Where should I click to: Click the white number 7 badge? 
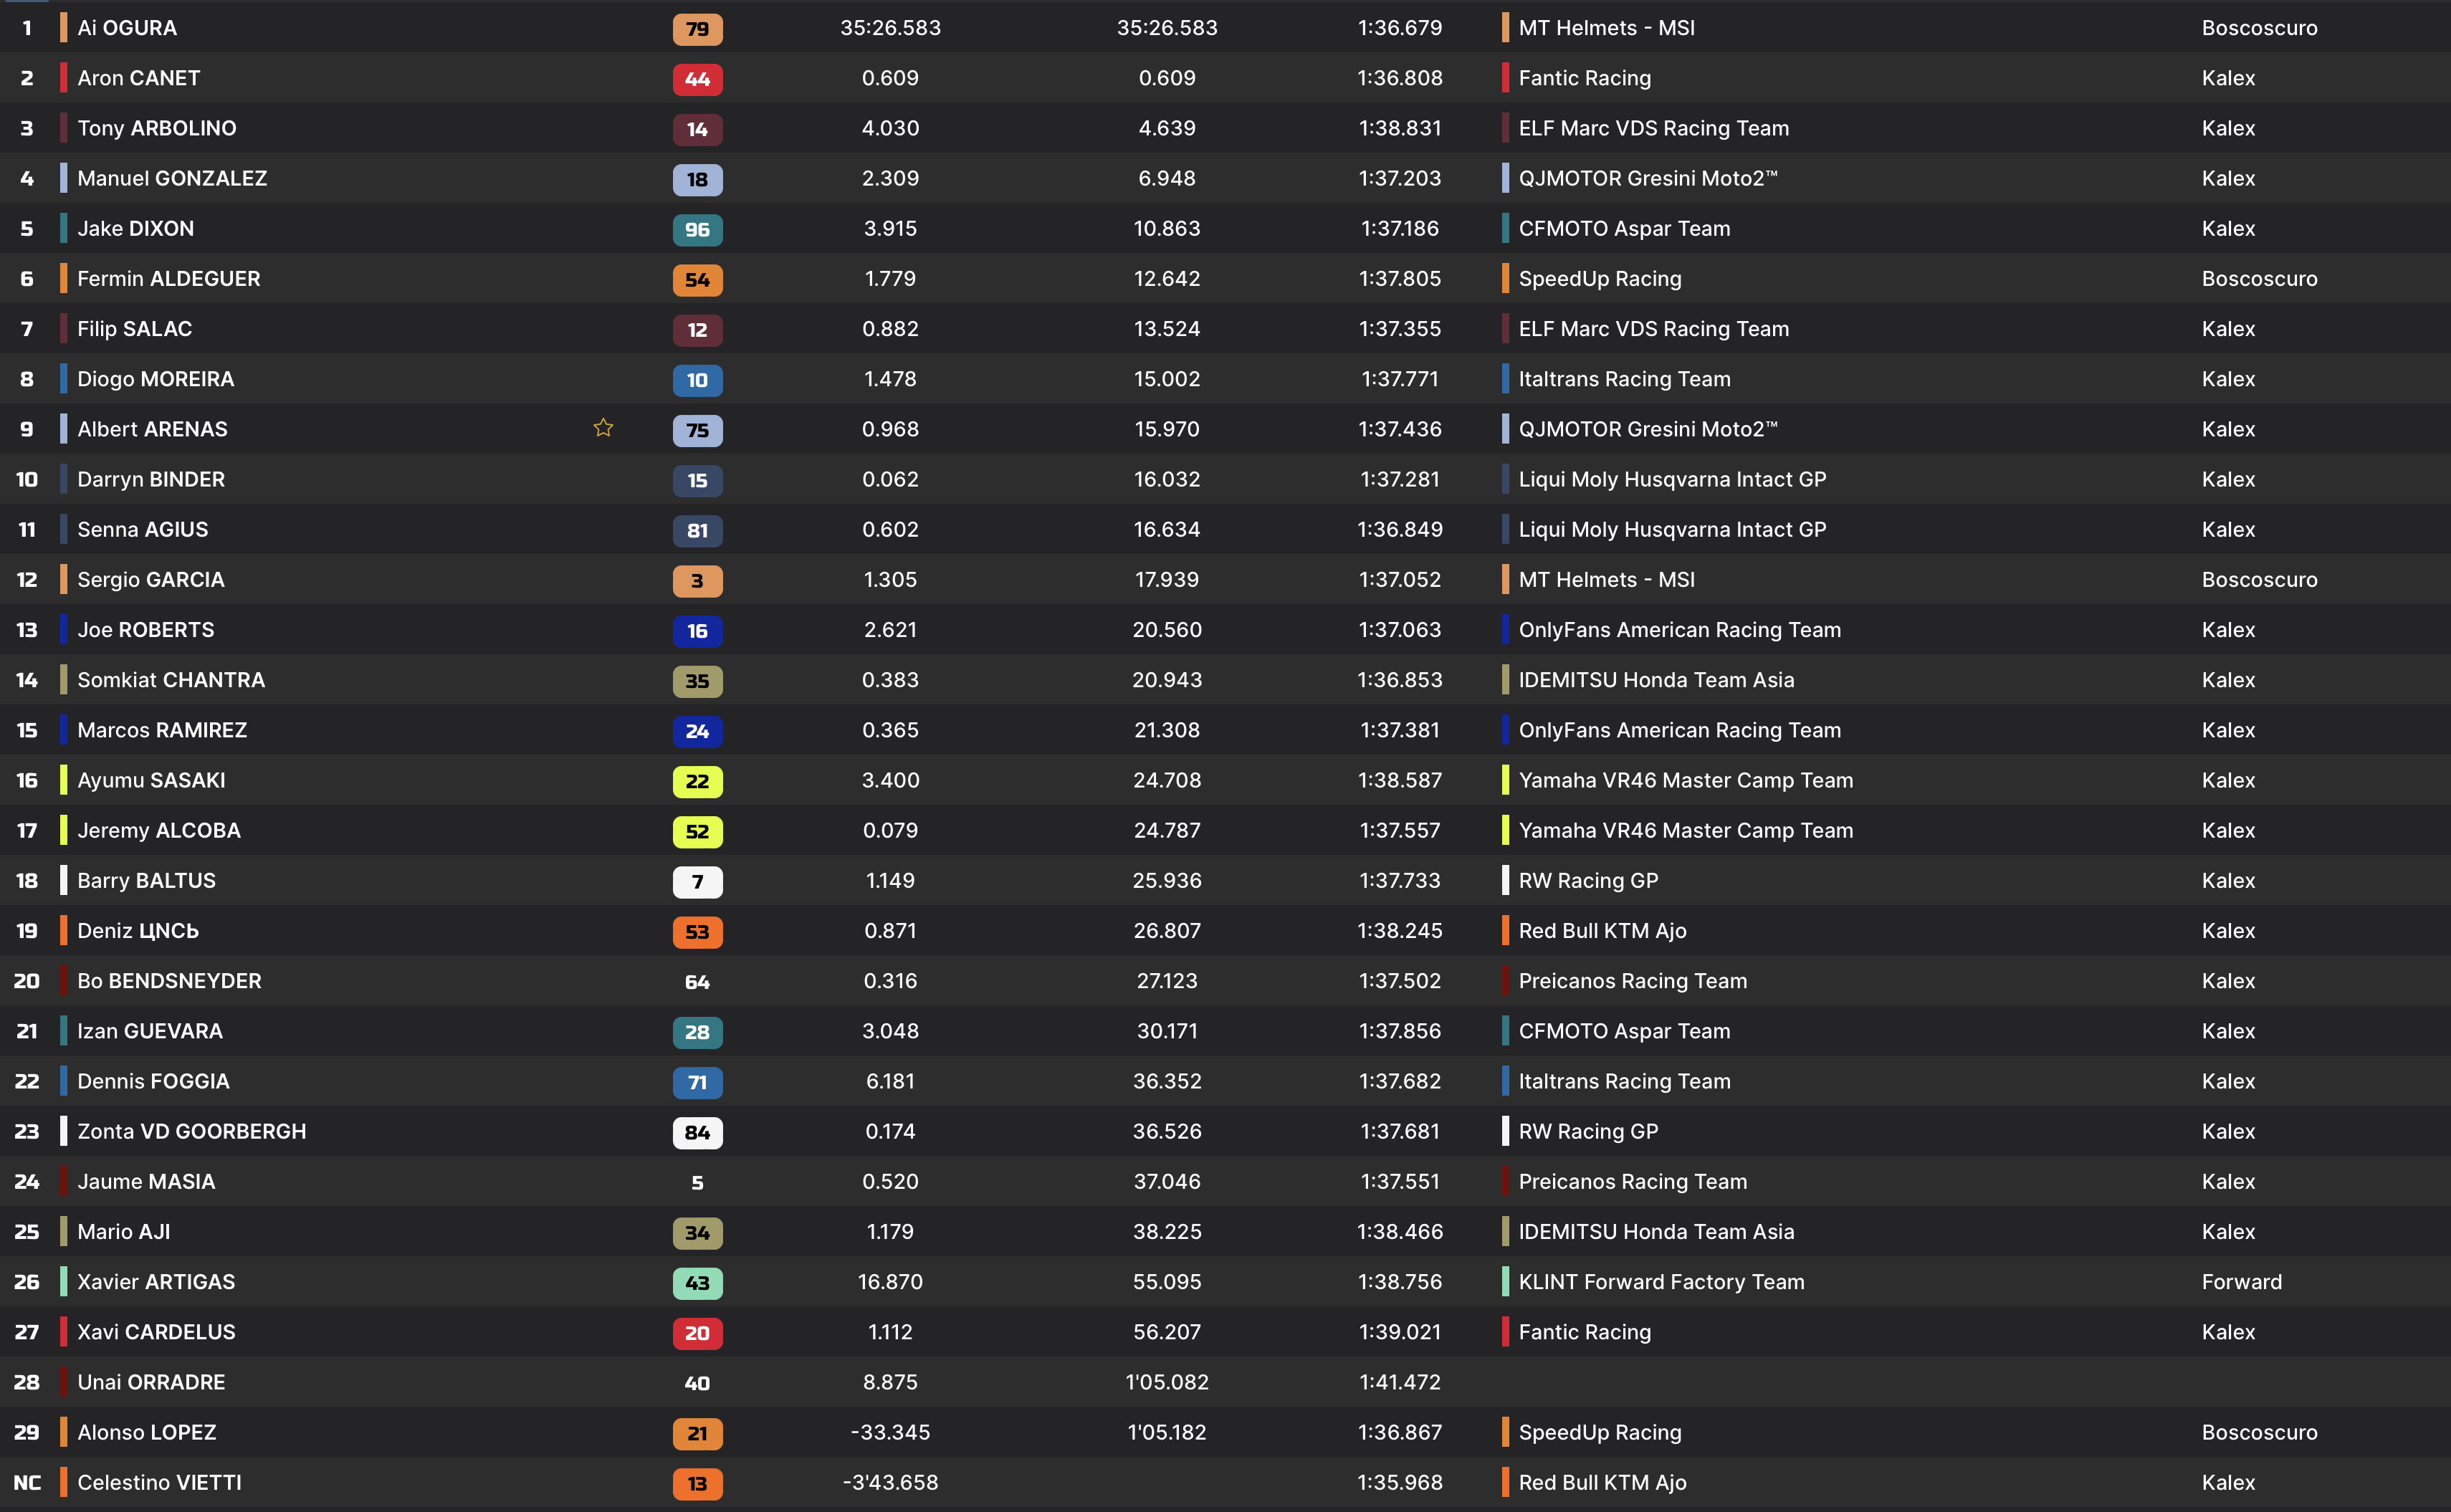point(697,881)
